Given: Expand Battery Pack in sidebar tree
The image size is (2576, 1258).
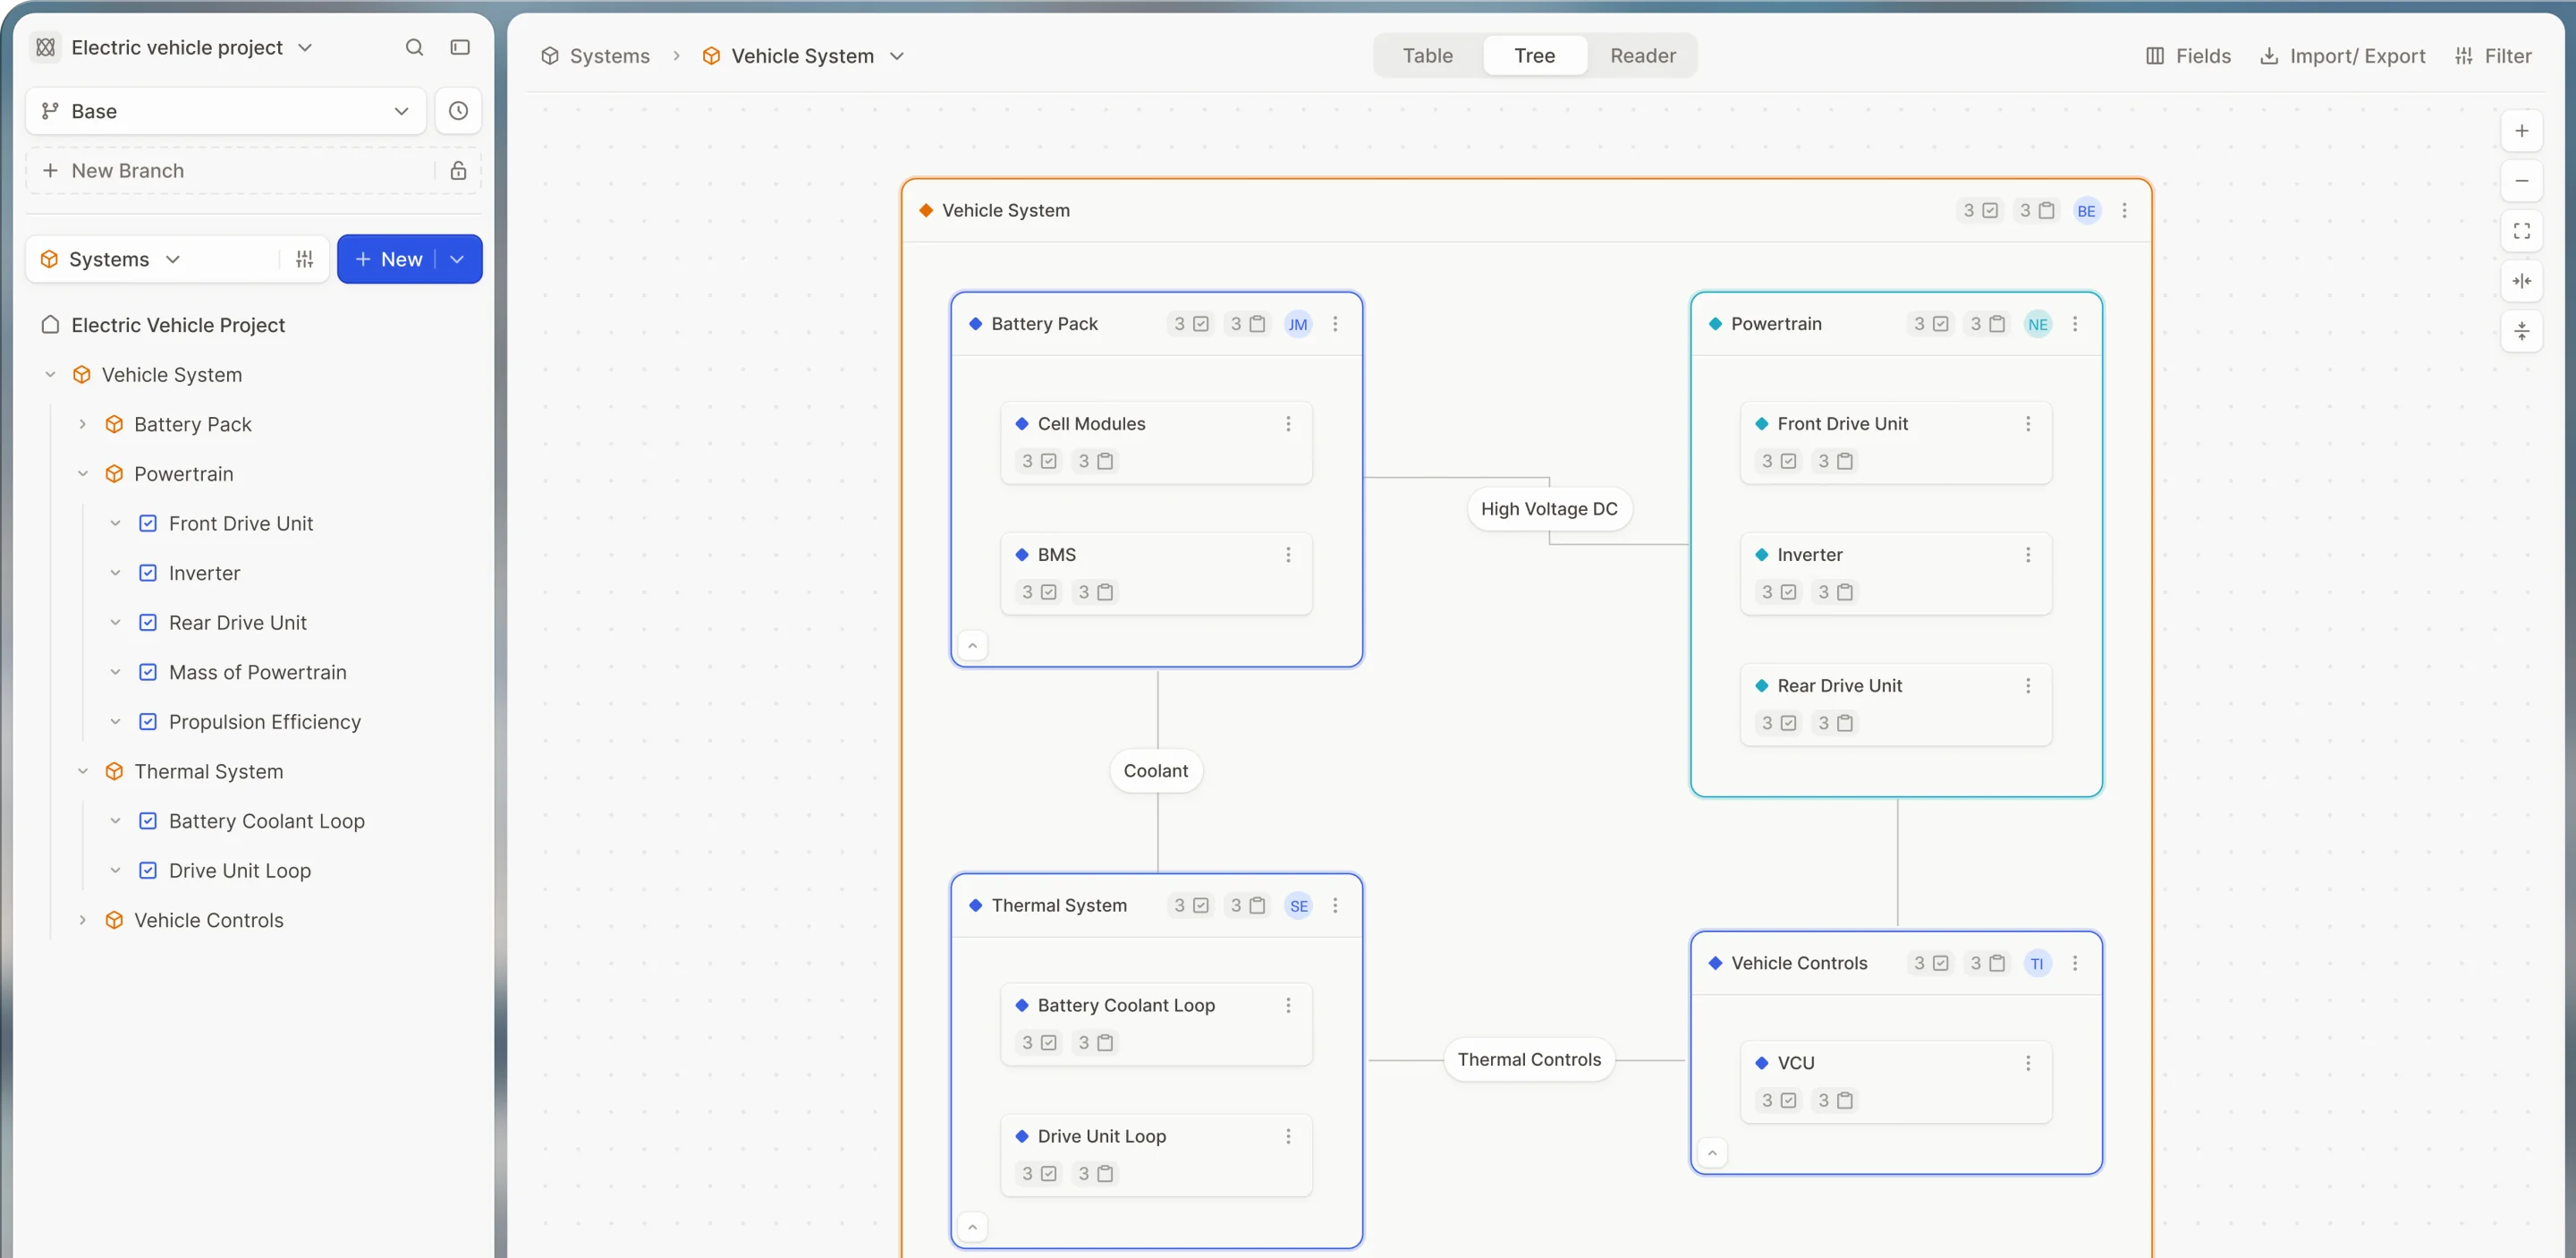Looking at the screenshot, I should point(83,424).
